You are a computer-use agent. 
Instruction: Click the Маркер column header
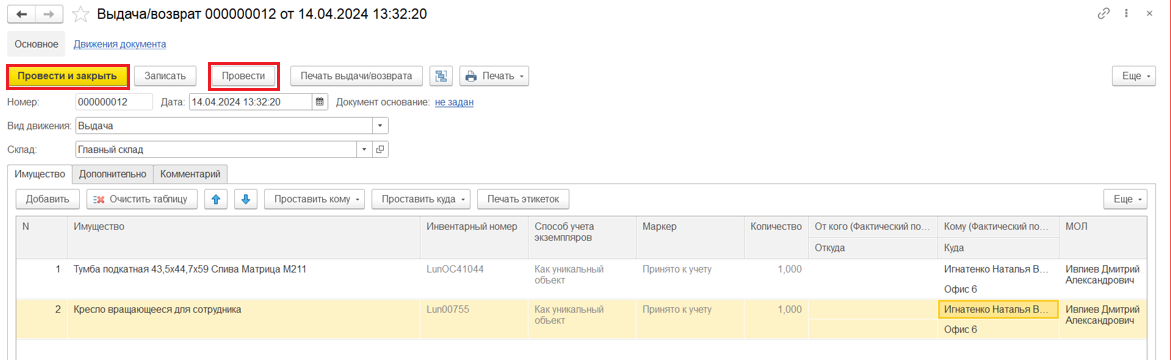[x=690, y=238]
